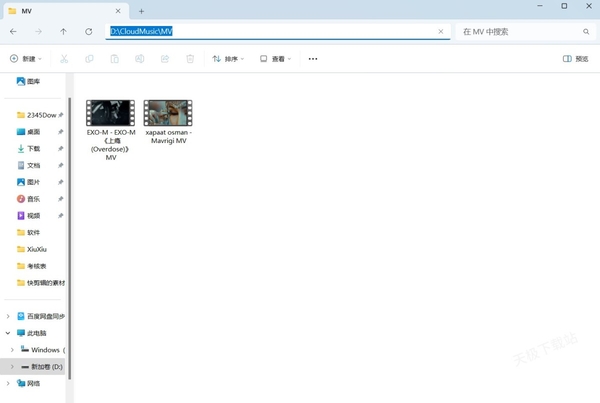
Task: Open 音乐 music in sidebar
Action: tap(29, 199)
